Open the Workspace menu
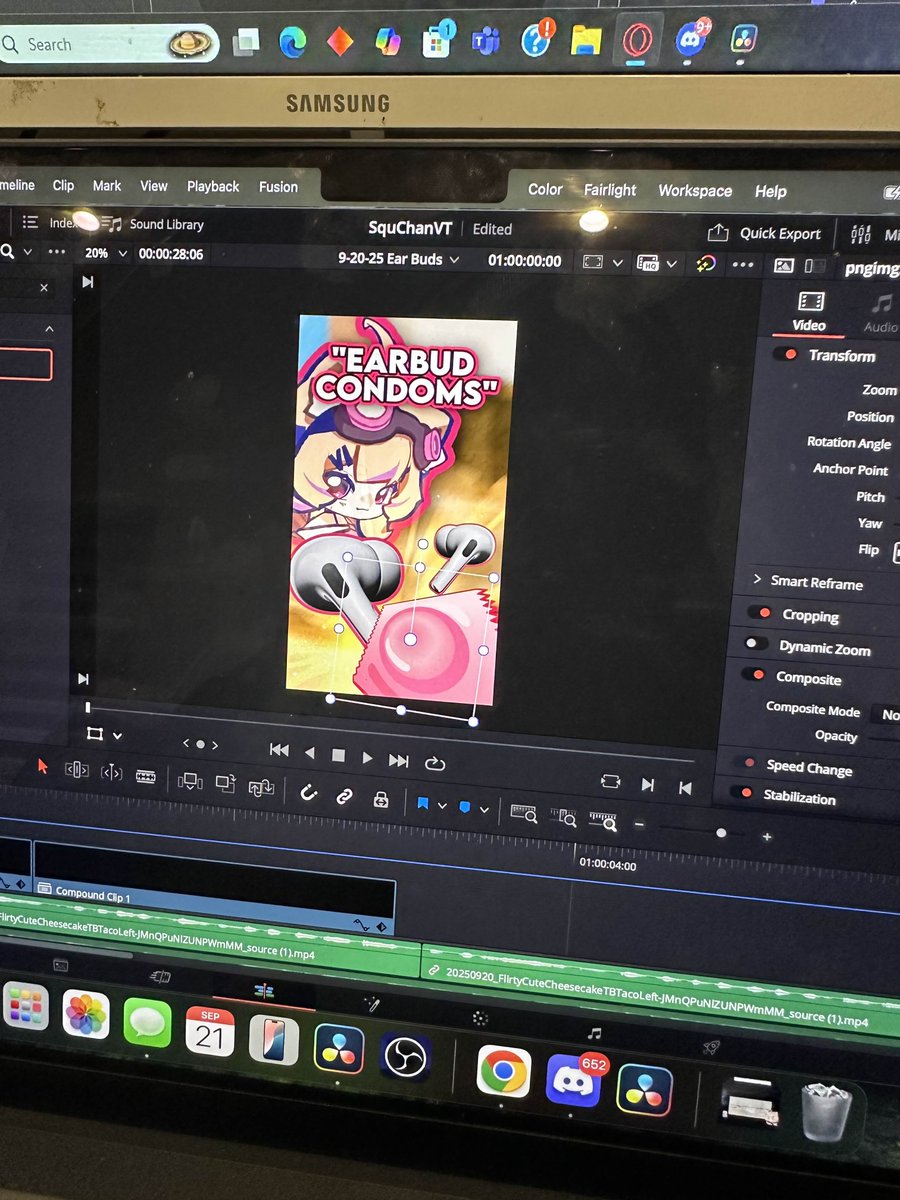900x1200 pixels. click(x=695, y=191)
